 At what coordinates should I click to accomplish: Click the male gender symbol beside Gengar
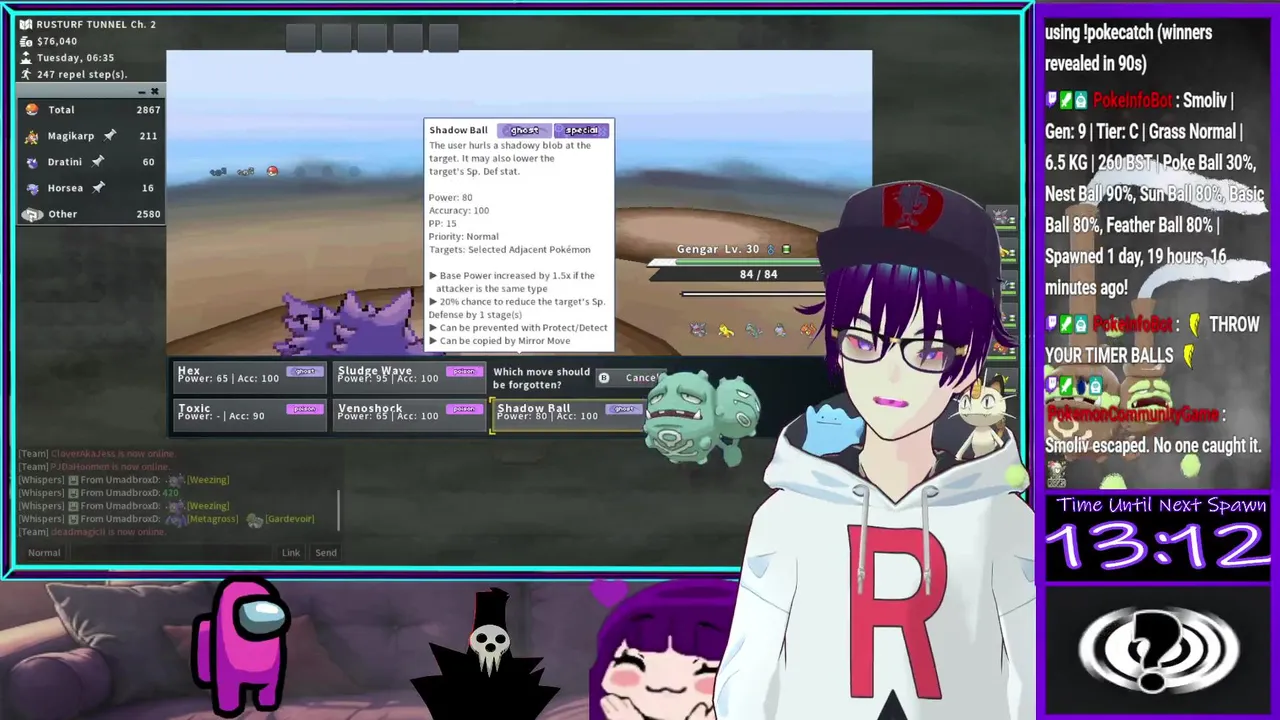(771, 249)
